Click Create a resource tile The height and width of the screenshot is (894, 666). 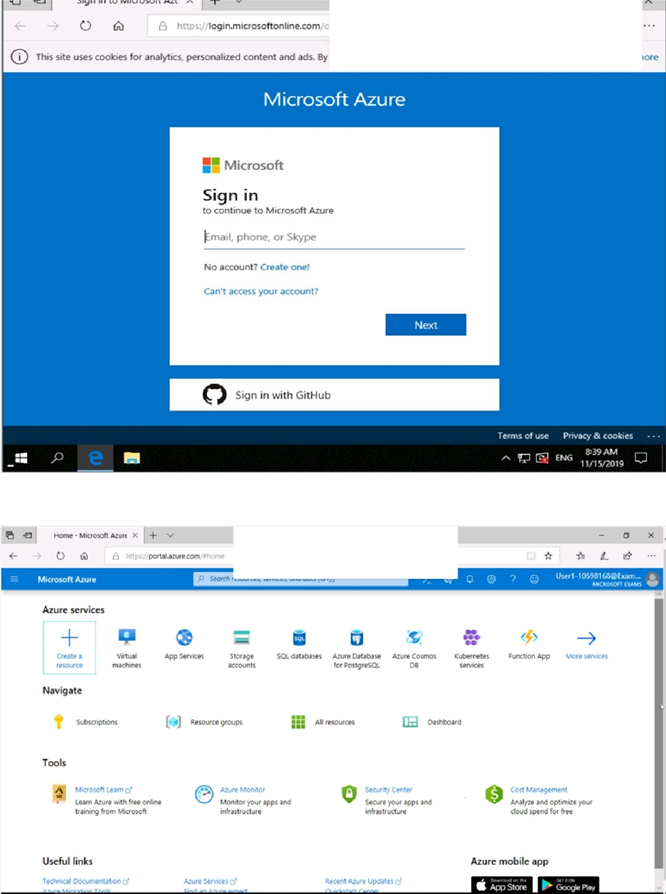tap(70, 647)
